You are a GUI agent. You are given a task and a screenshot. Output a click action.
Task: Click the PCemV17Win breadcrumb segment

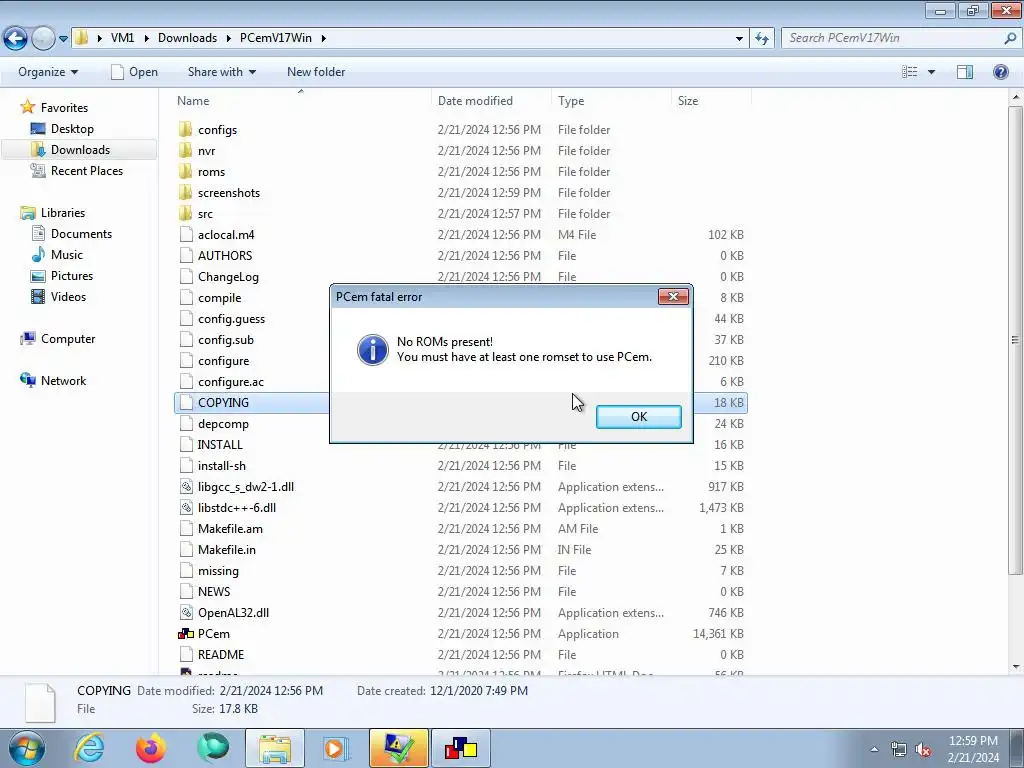pos(276,38)
